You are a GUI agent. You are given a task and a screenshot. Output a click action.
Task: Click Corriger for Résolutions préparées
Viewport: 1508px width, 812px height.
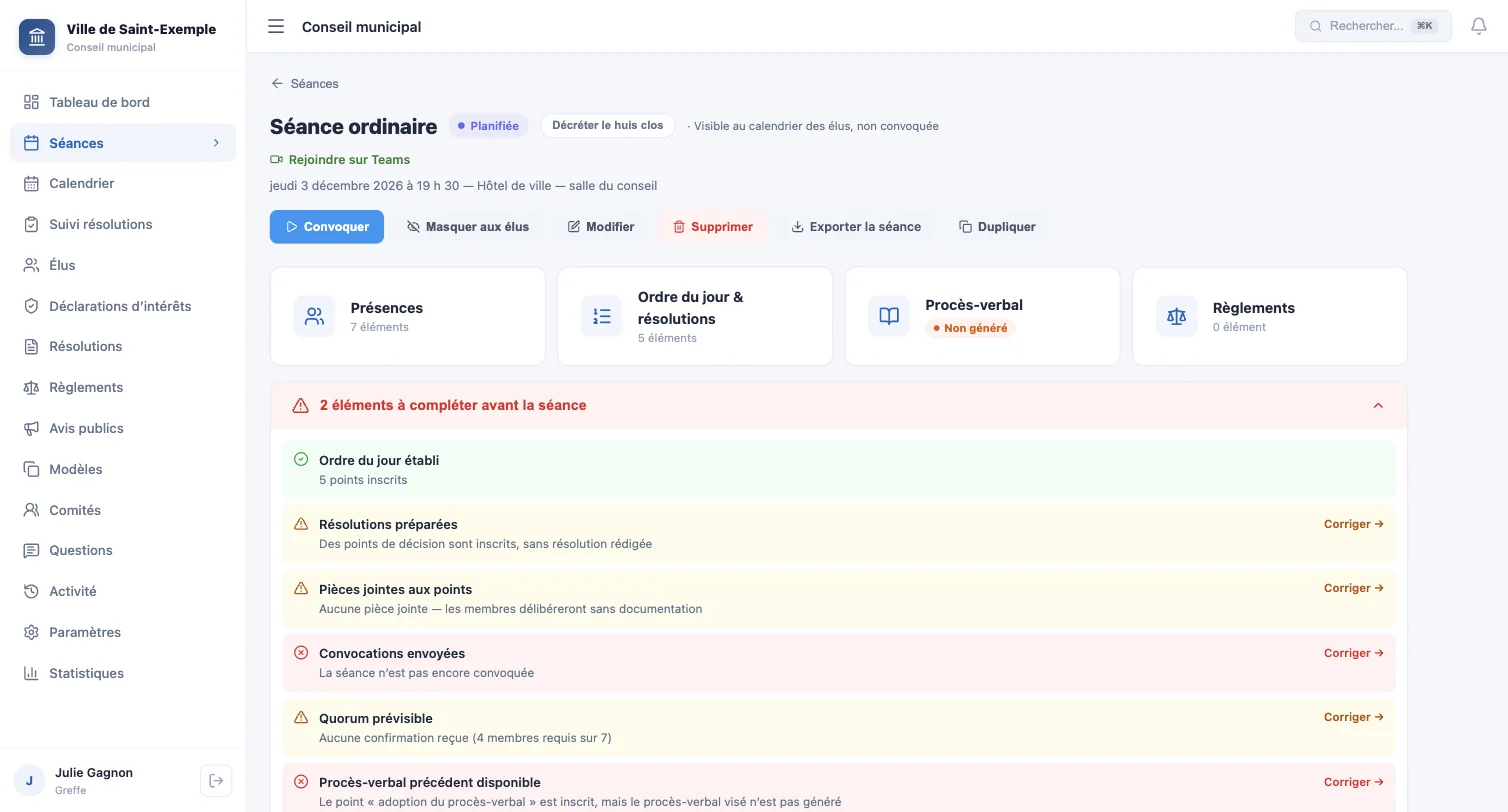(x=1354, y=524)
